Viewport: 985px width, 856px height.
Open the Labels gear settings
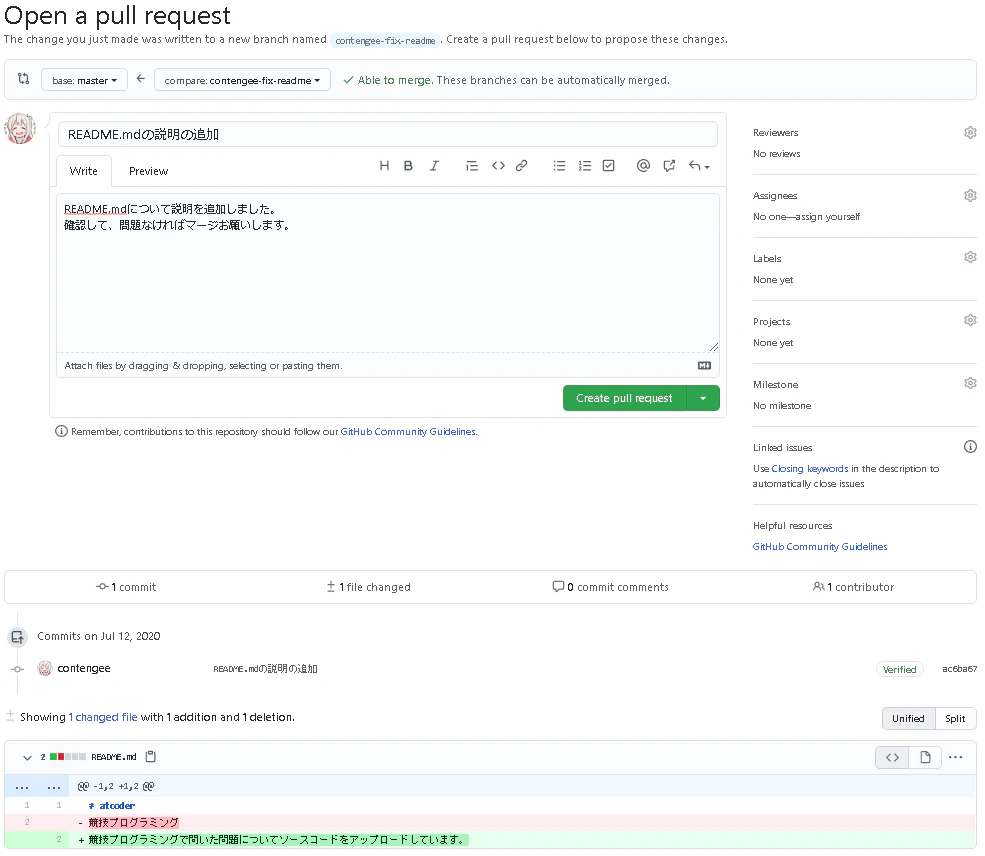point(971,257)
